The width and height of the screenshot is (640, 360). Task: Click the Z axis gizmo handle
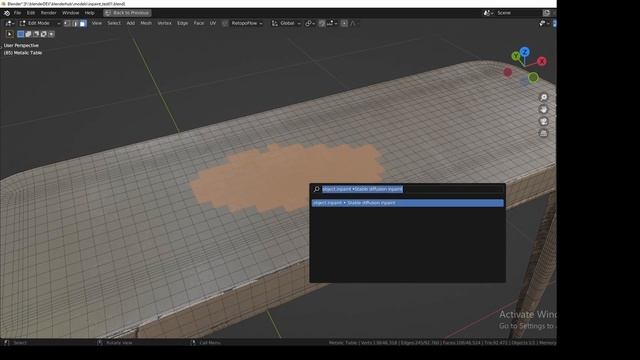(525, 52)
